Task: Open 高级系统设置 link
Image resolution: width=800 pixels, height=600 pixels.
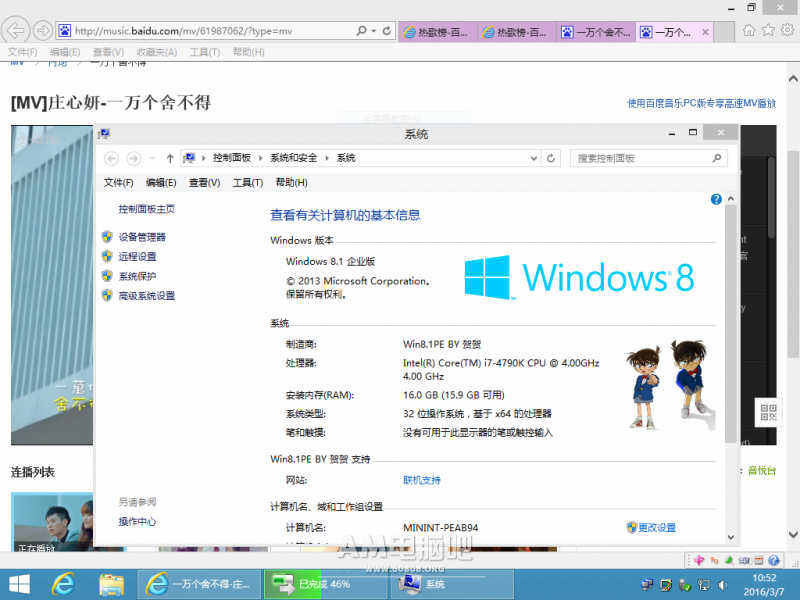Action: pyautogui.click(x=146, y=296)
